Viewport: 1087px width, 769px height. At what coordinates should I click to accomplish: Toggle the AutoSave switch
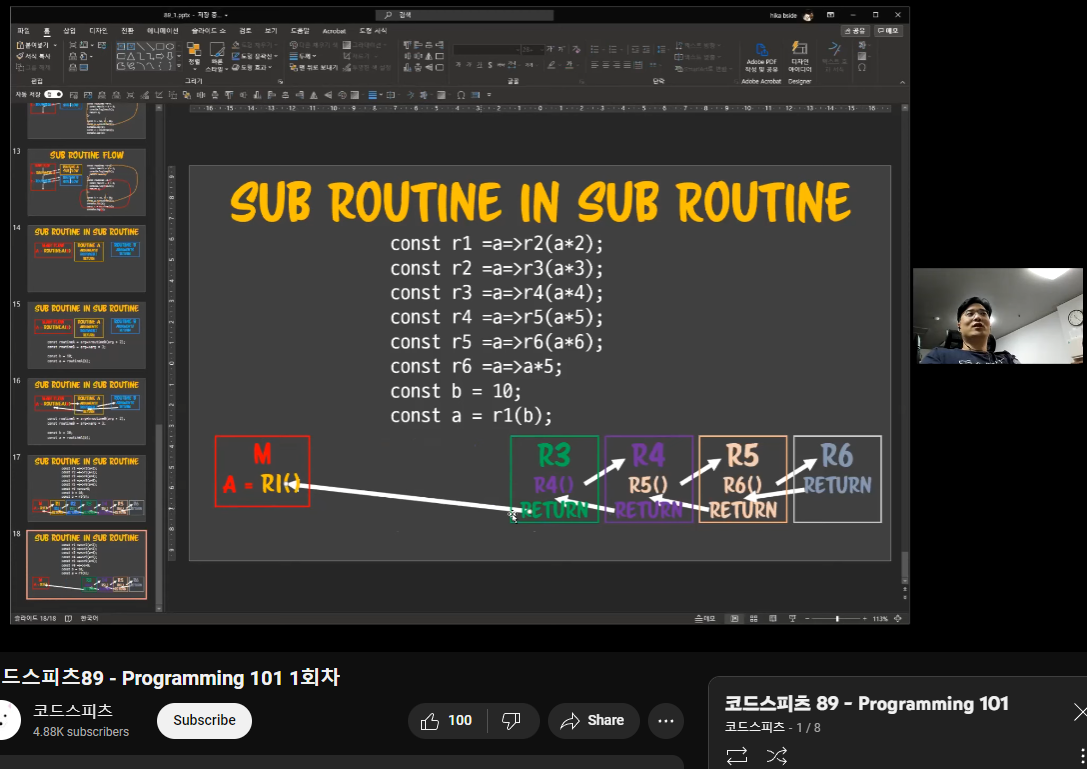click(53, 94)
